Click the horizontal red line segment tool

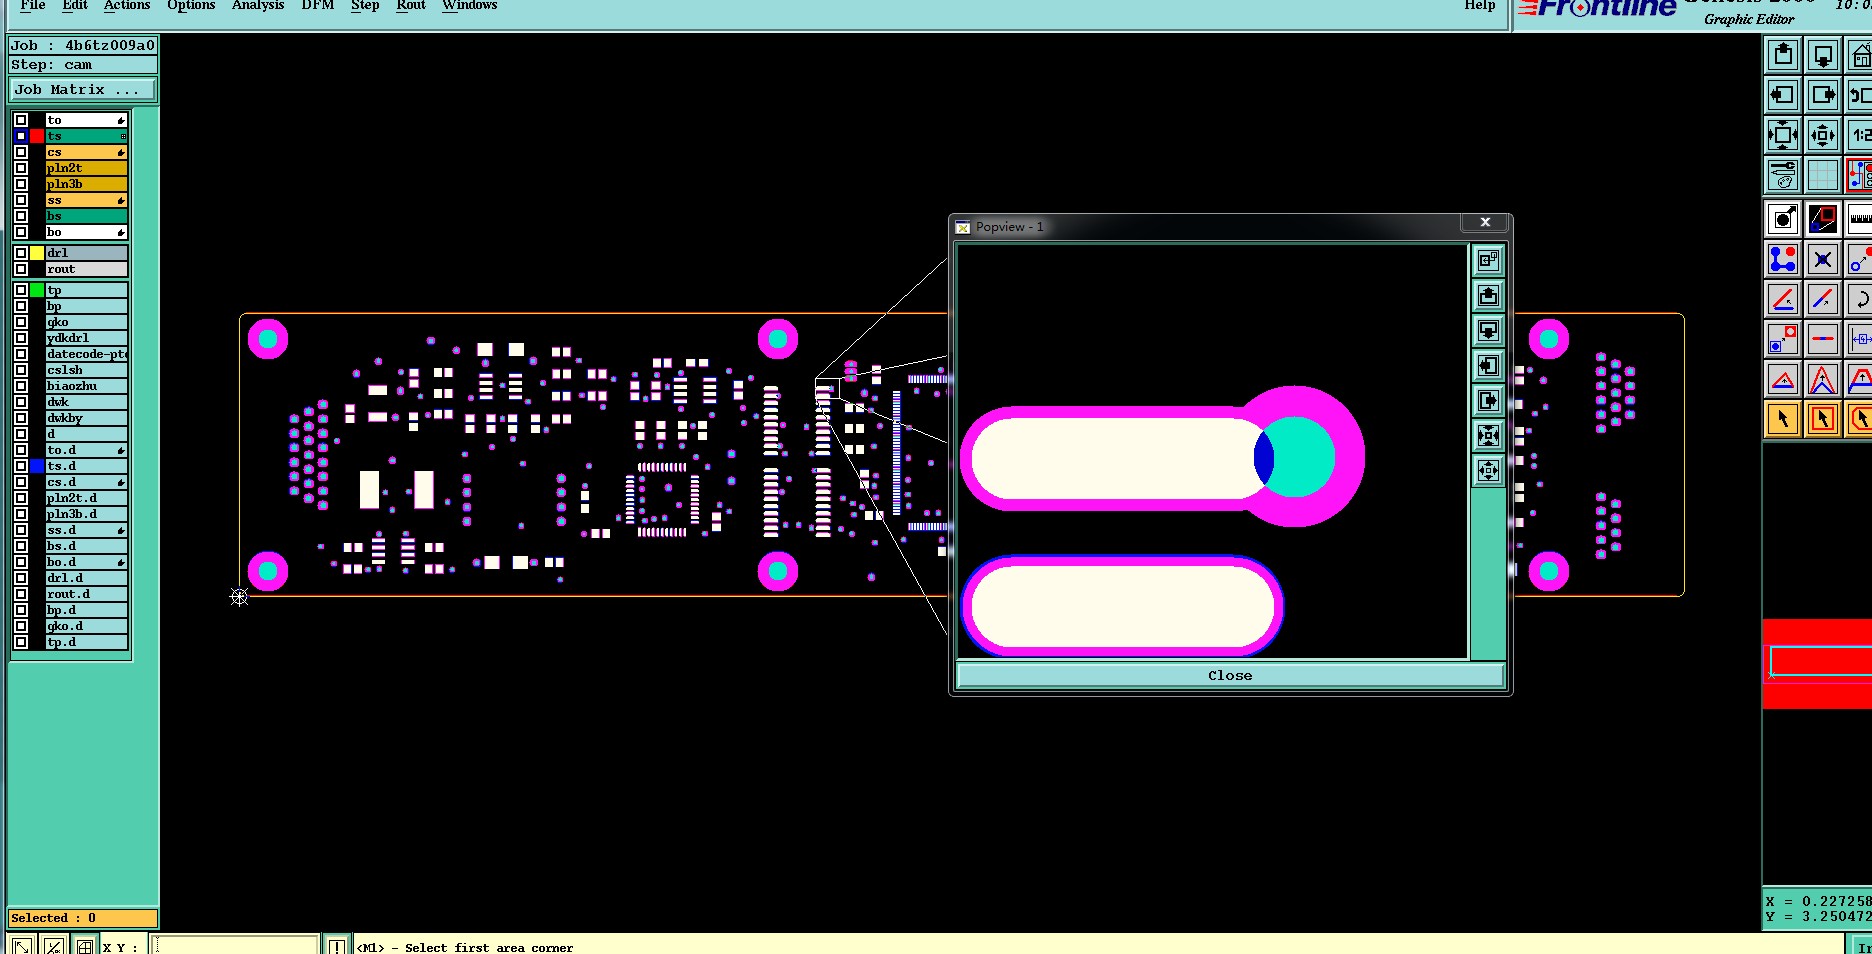click(1823, 339)
